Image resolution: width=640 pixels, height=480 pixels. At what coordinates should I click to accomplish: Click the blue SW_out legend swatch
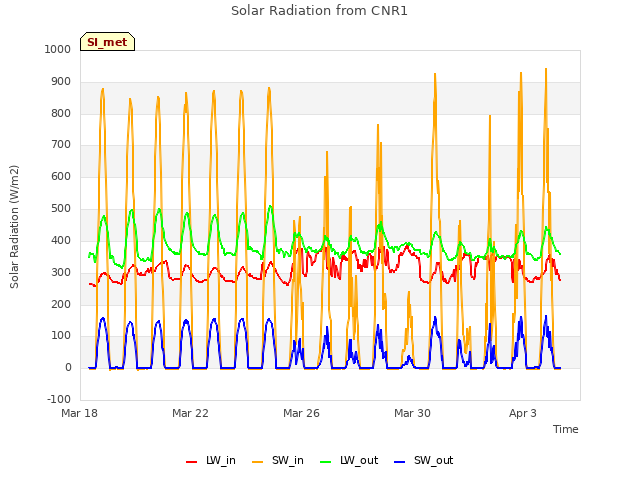[400, 462]
